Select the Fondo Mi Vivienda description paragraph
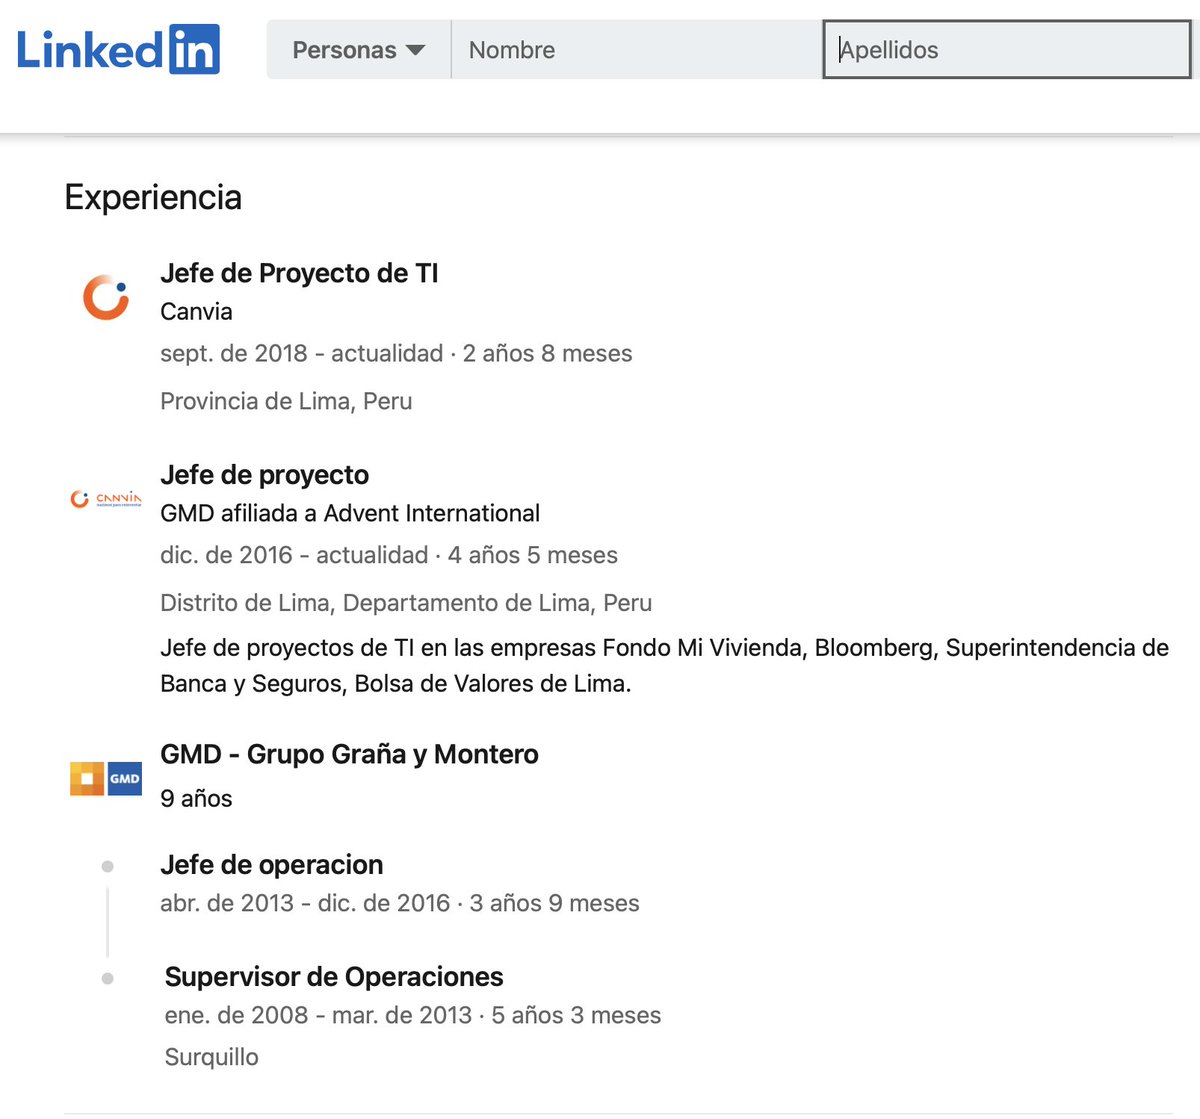 pos(664,666)
